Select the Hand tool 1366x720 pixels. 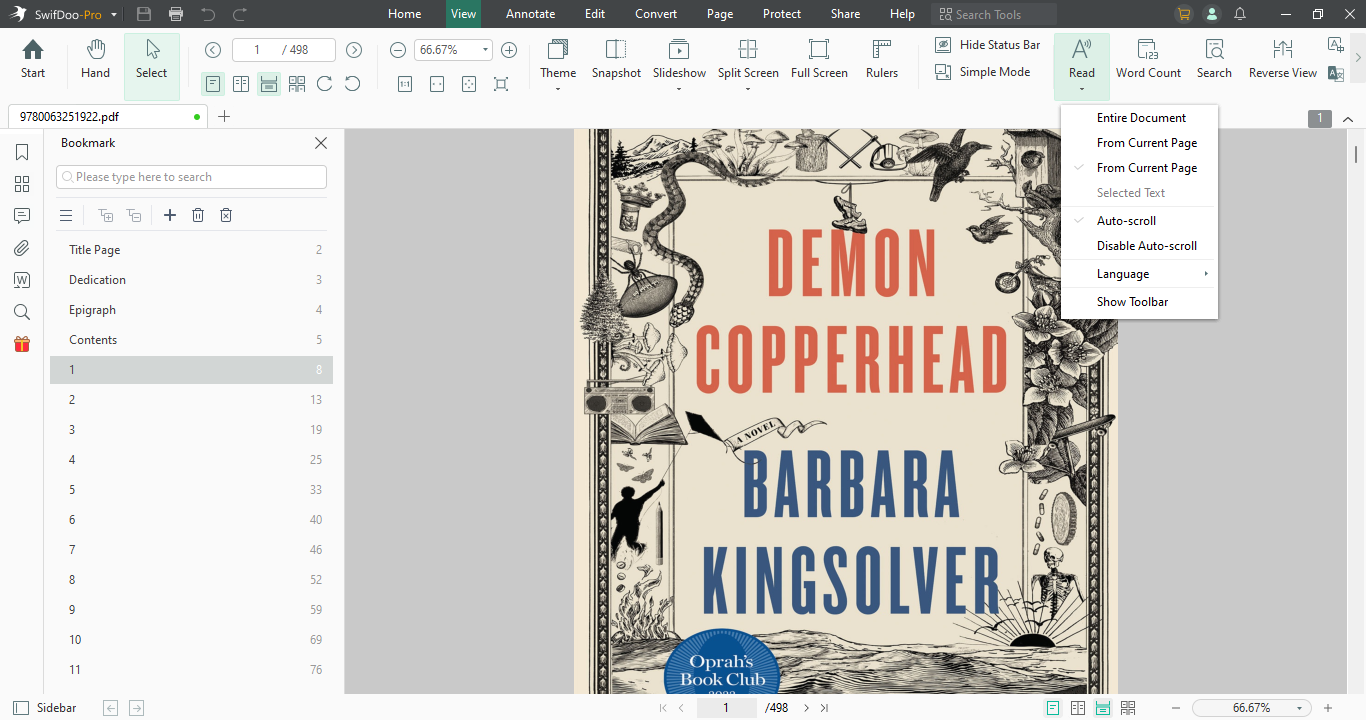coord(95,60)
